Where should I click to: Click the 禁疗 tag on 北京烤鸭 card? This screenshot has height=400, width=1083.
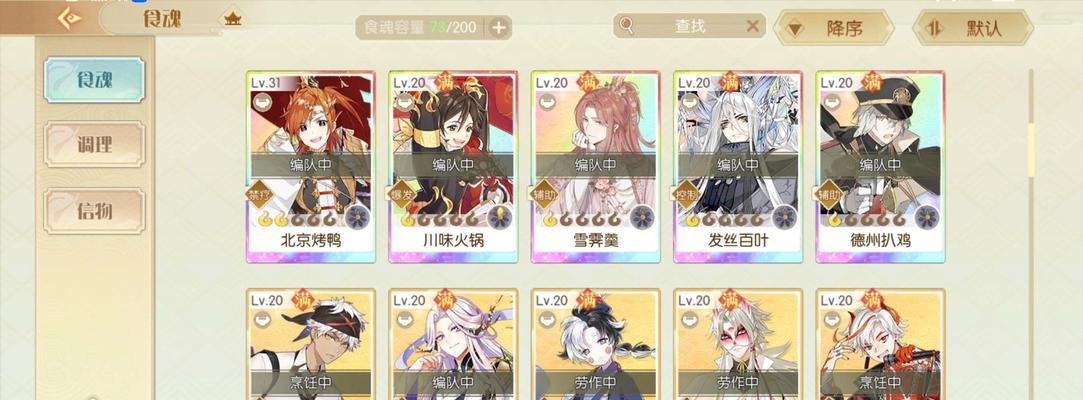click(260, 195)
